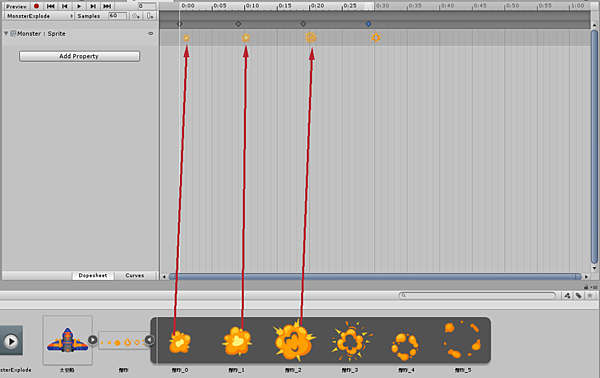Select the summary keyframe diamond near 0:09
Screen dimensions: 600x378
coord(238,24)
